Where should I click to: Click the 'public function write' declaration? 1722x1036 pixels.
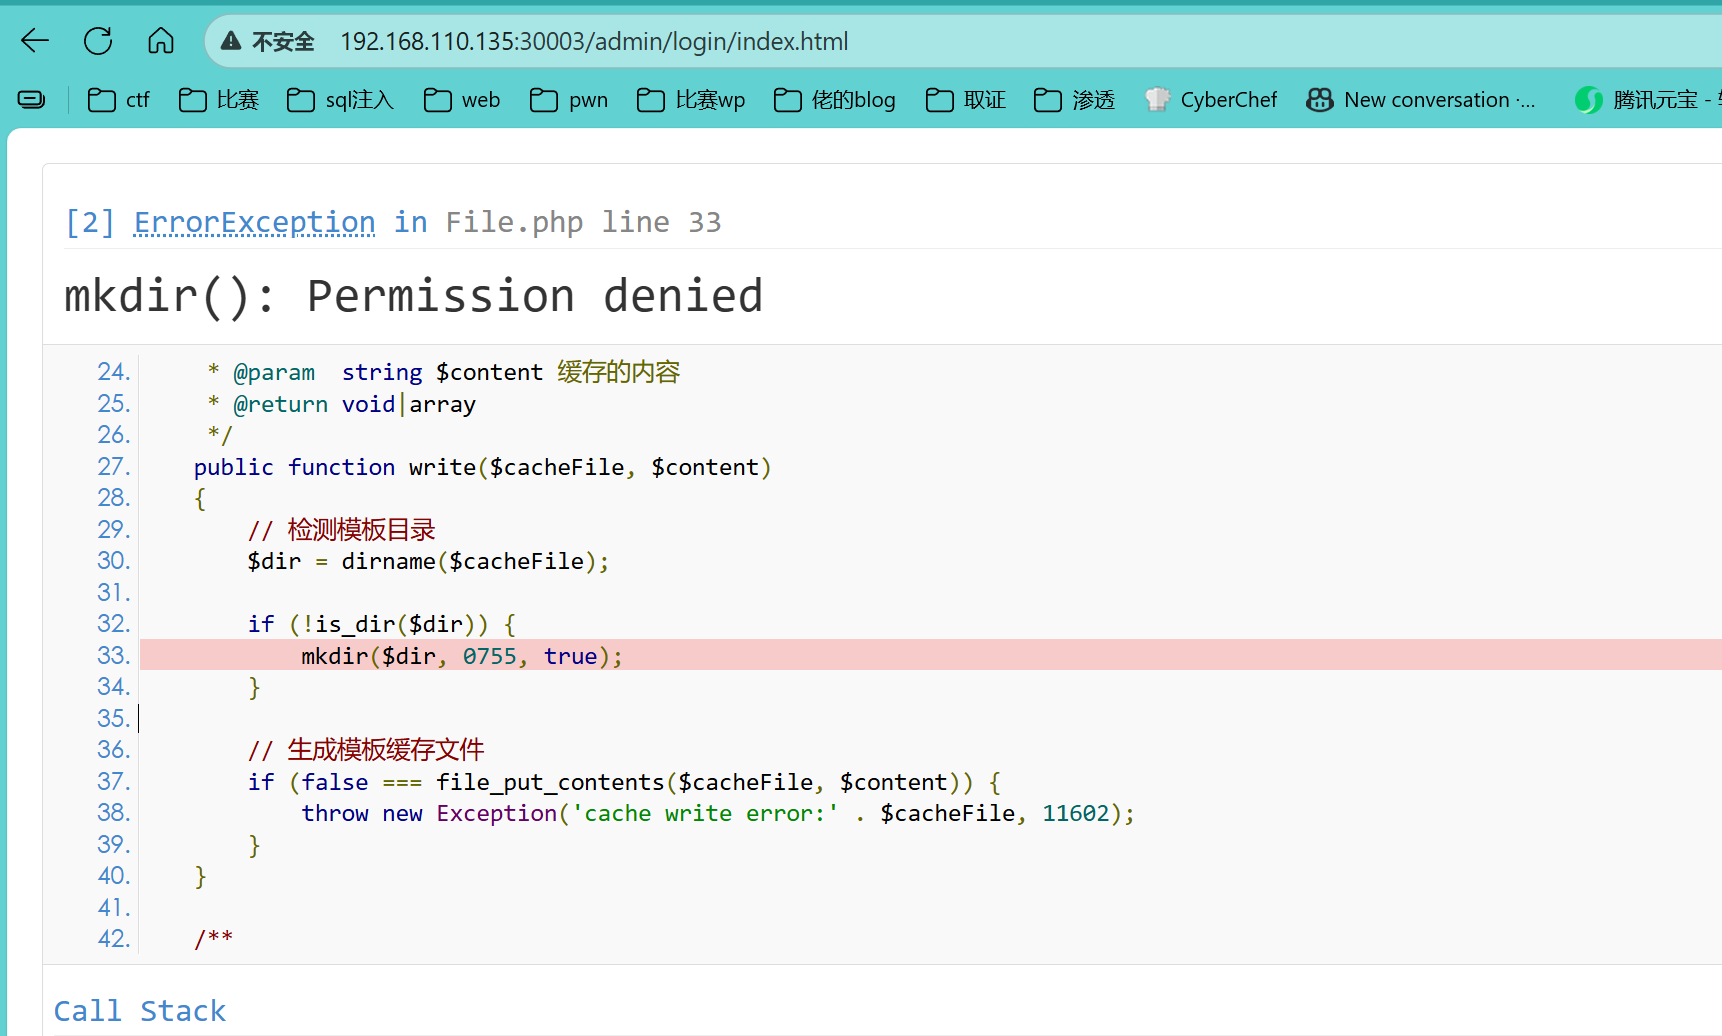[x=482, y=467]
